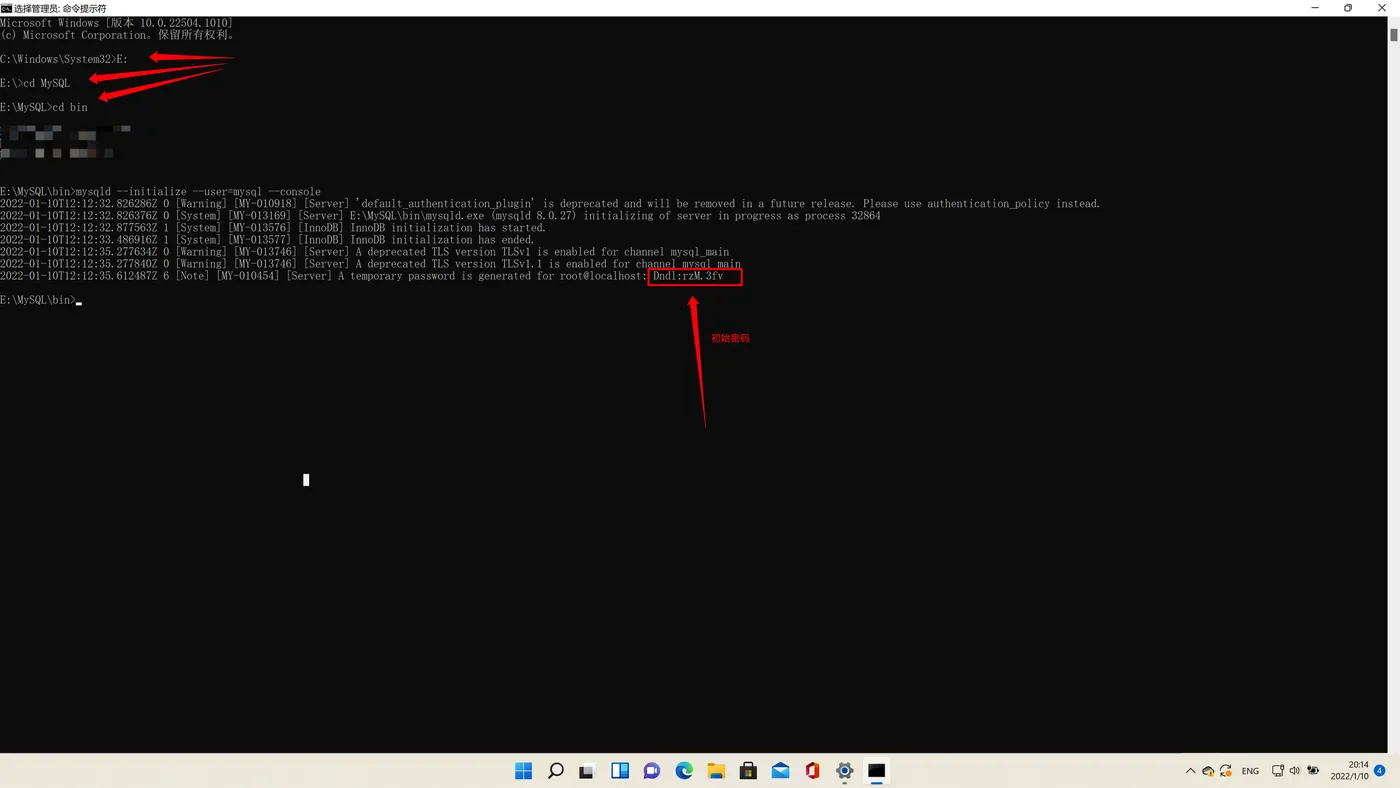Click the default_authentication_plugin warning line

(550, 204)
